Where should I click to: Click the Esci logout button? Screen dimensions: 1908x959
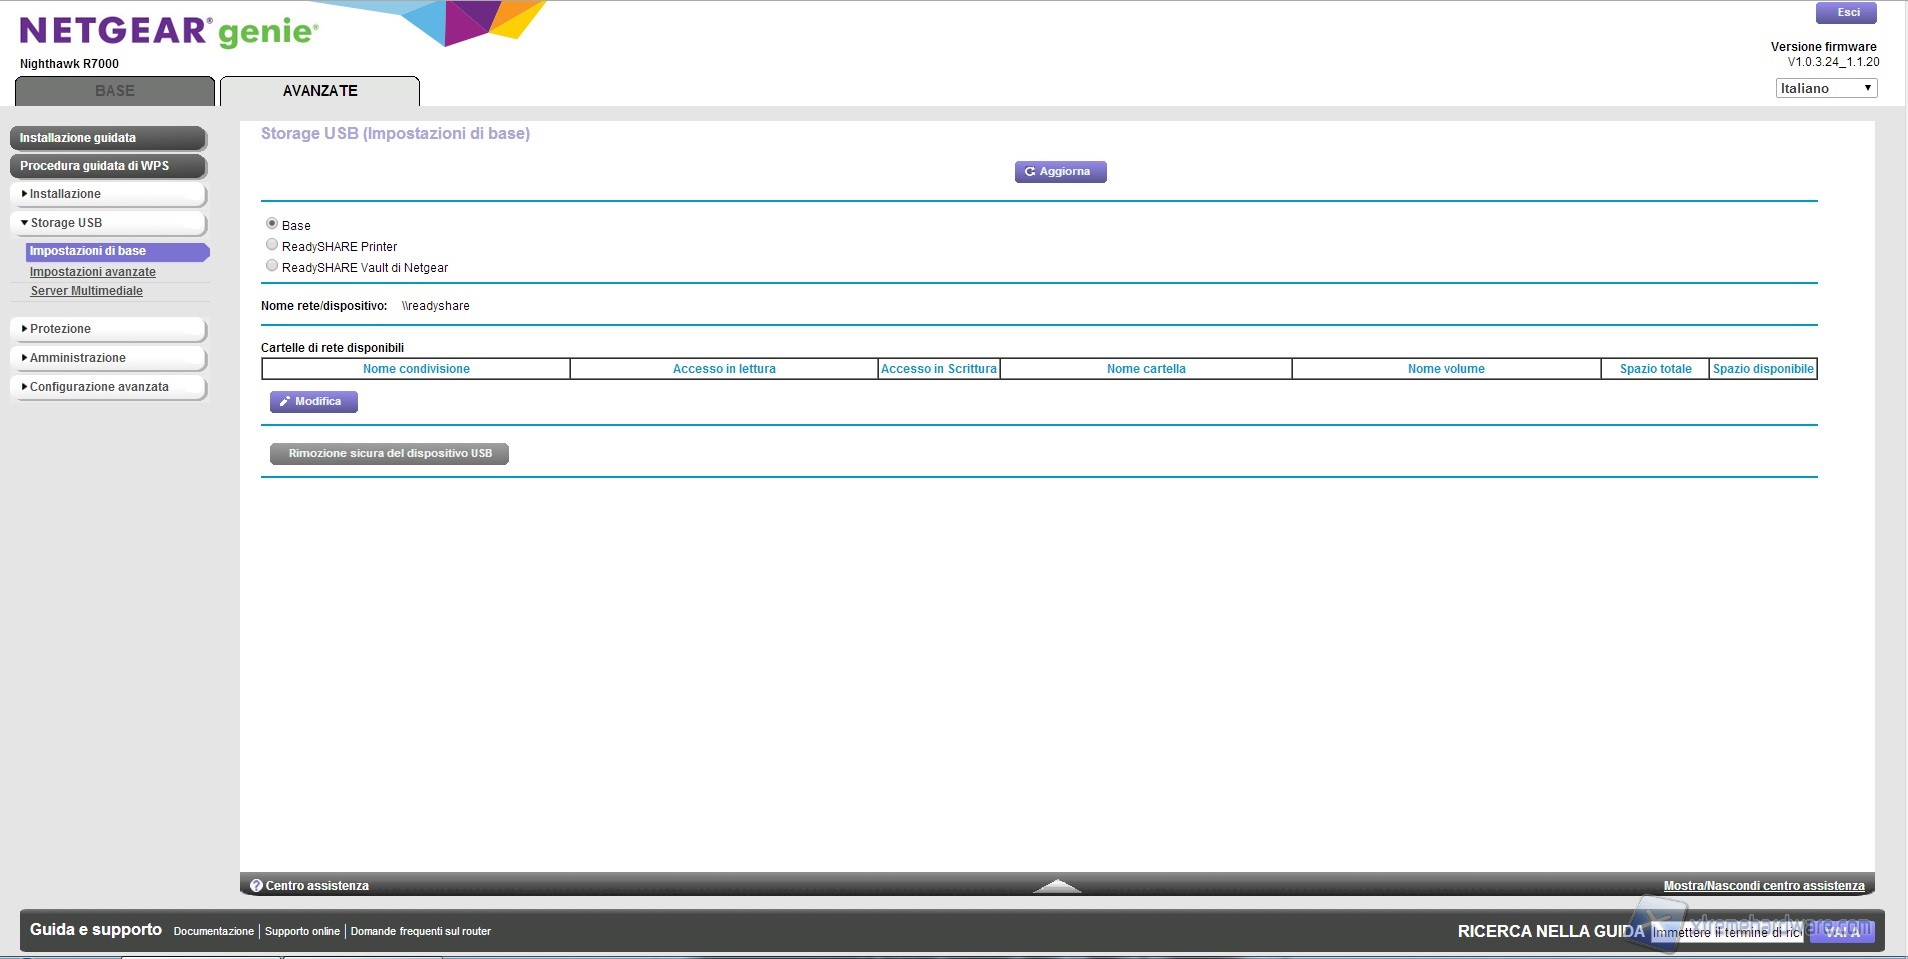[x=1846, y=13]
